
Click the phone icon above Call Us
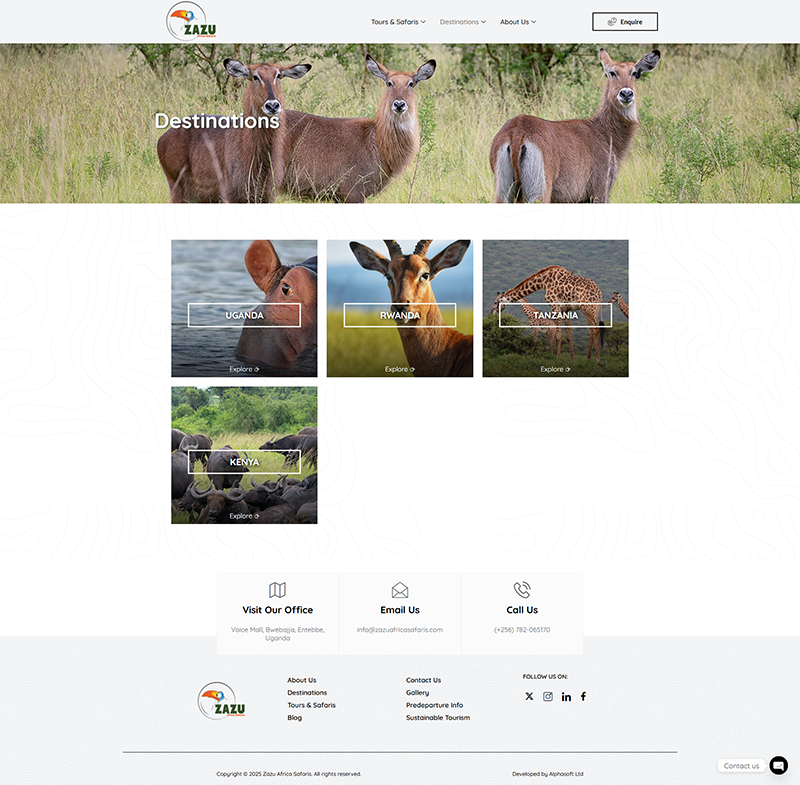pos(522,590)
